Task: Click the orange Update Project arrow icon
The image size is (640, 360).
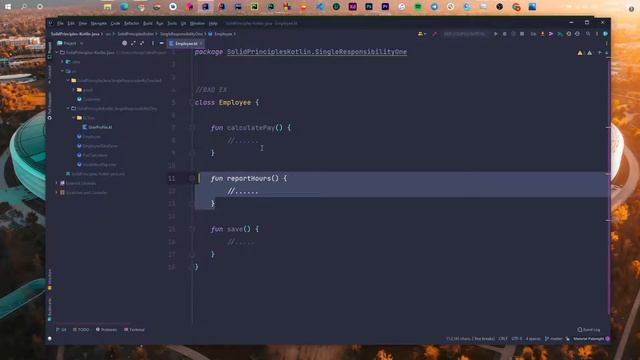Action: click(x=542, y=34)
